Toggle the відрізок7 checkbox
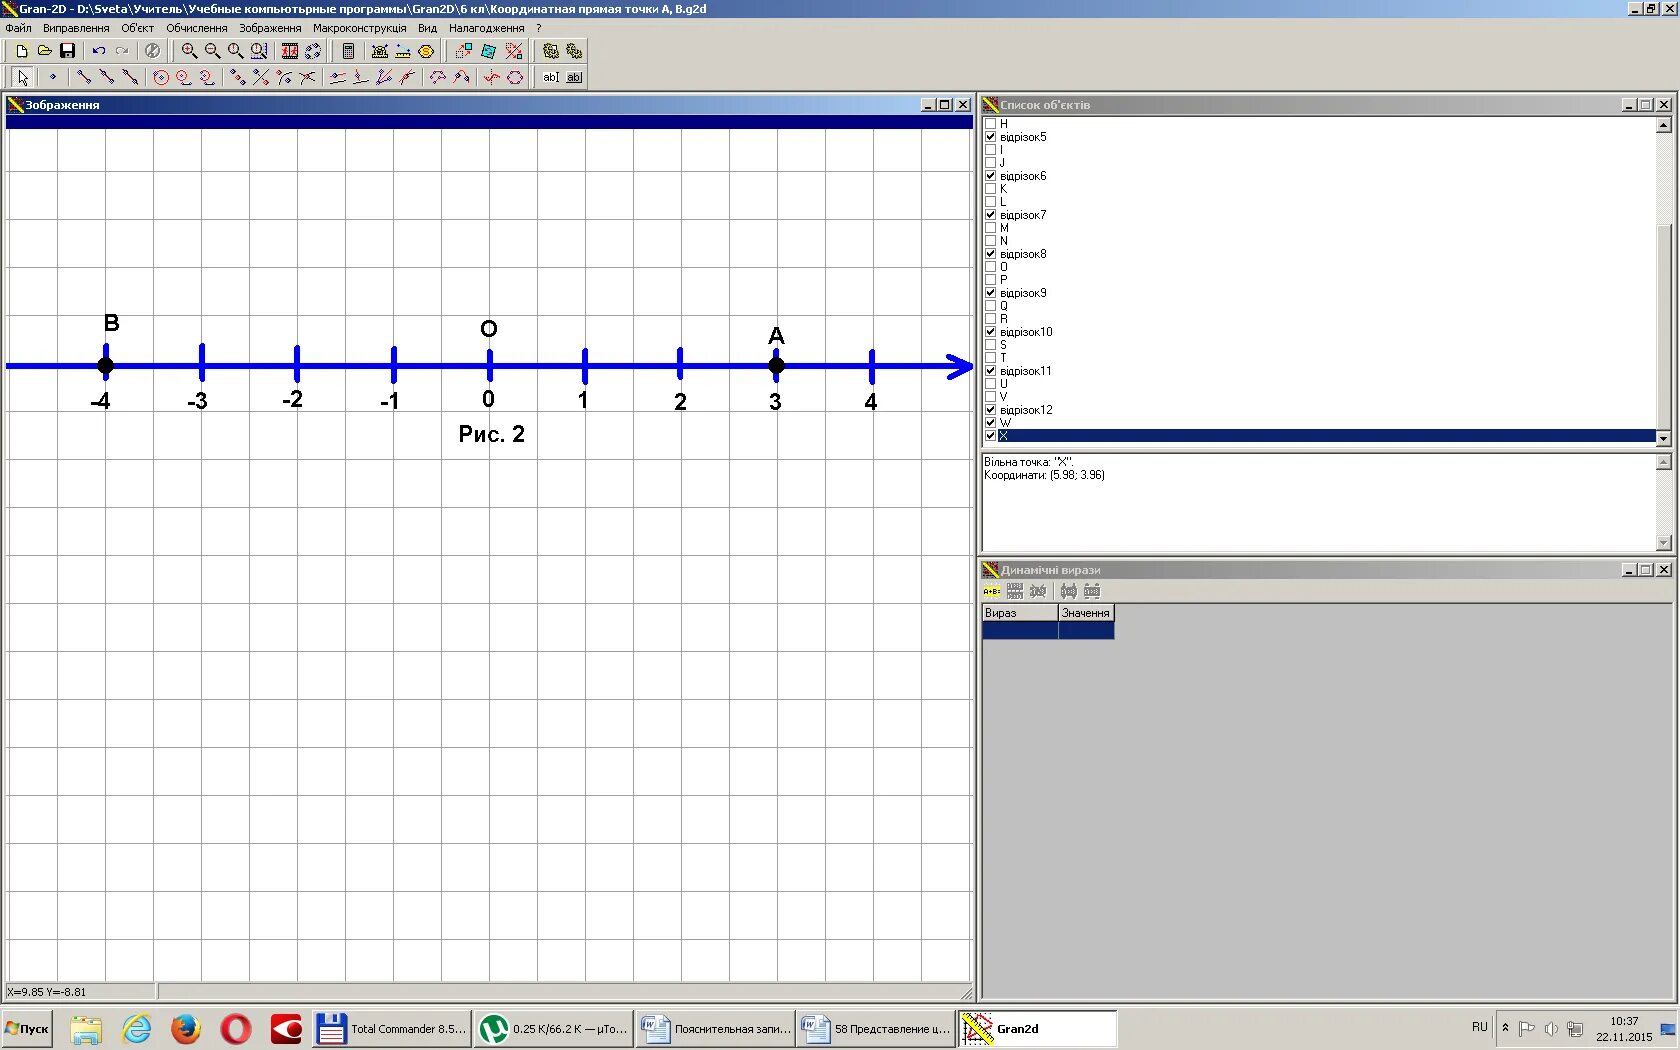The image size is (1680, 1050). coord(991,215)
